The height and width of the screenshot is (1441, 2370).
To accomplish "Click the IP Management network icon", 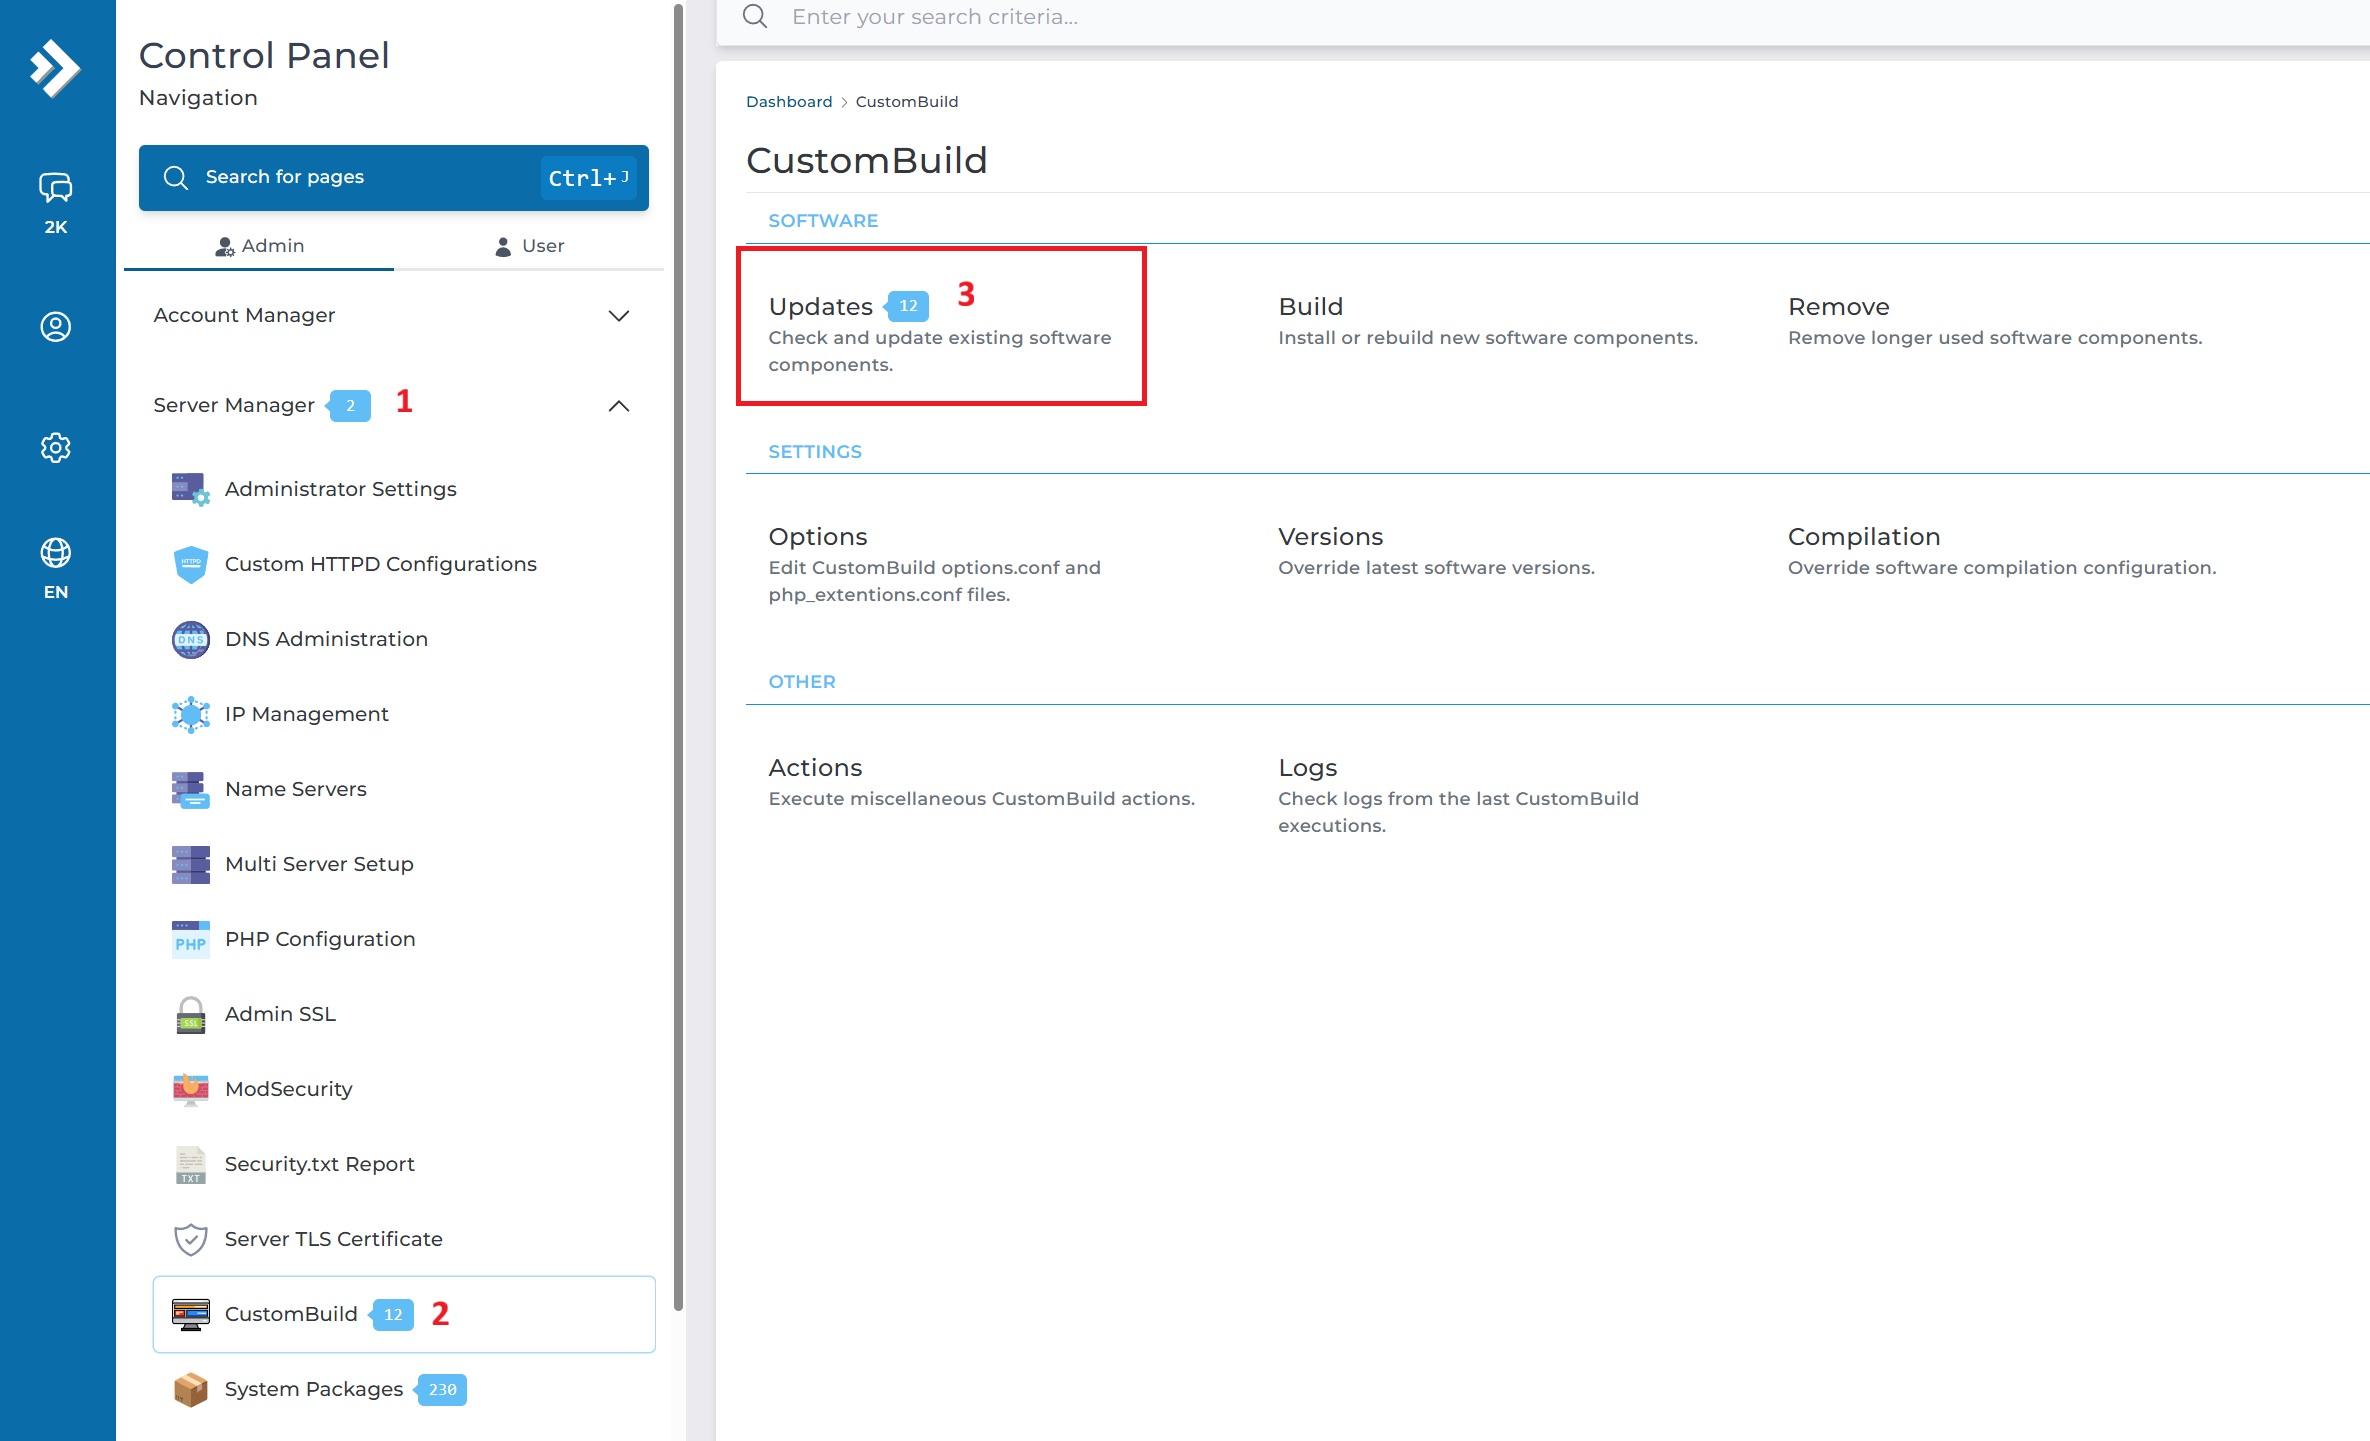I will tap(190, 714).
